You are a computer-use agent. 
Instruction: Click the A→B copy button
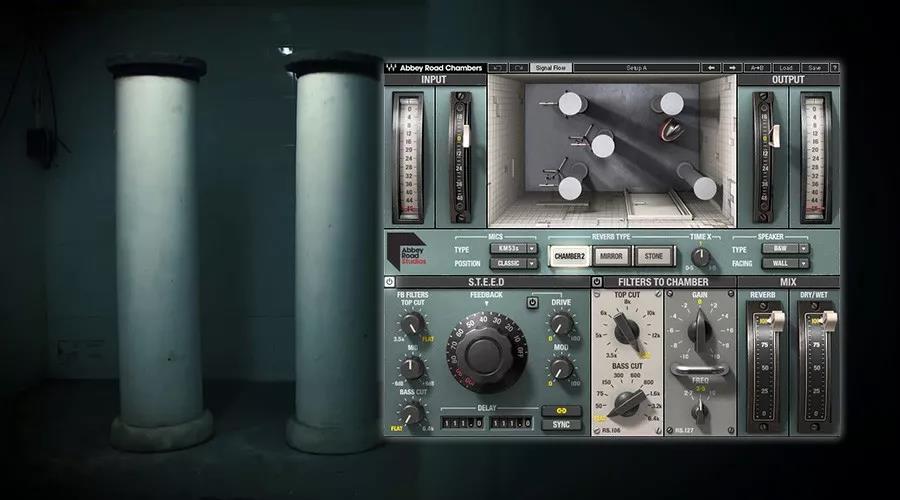pos(757,68)
